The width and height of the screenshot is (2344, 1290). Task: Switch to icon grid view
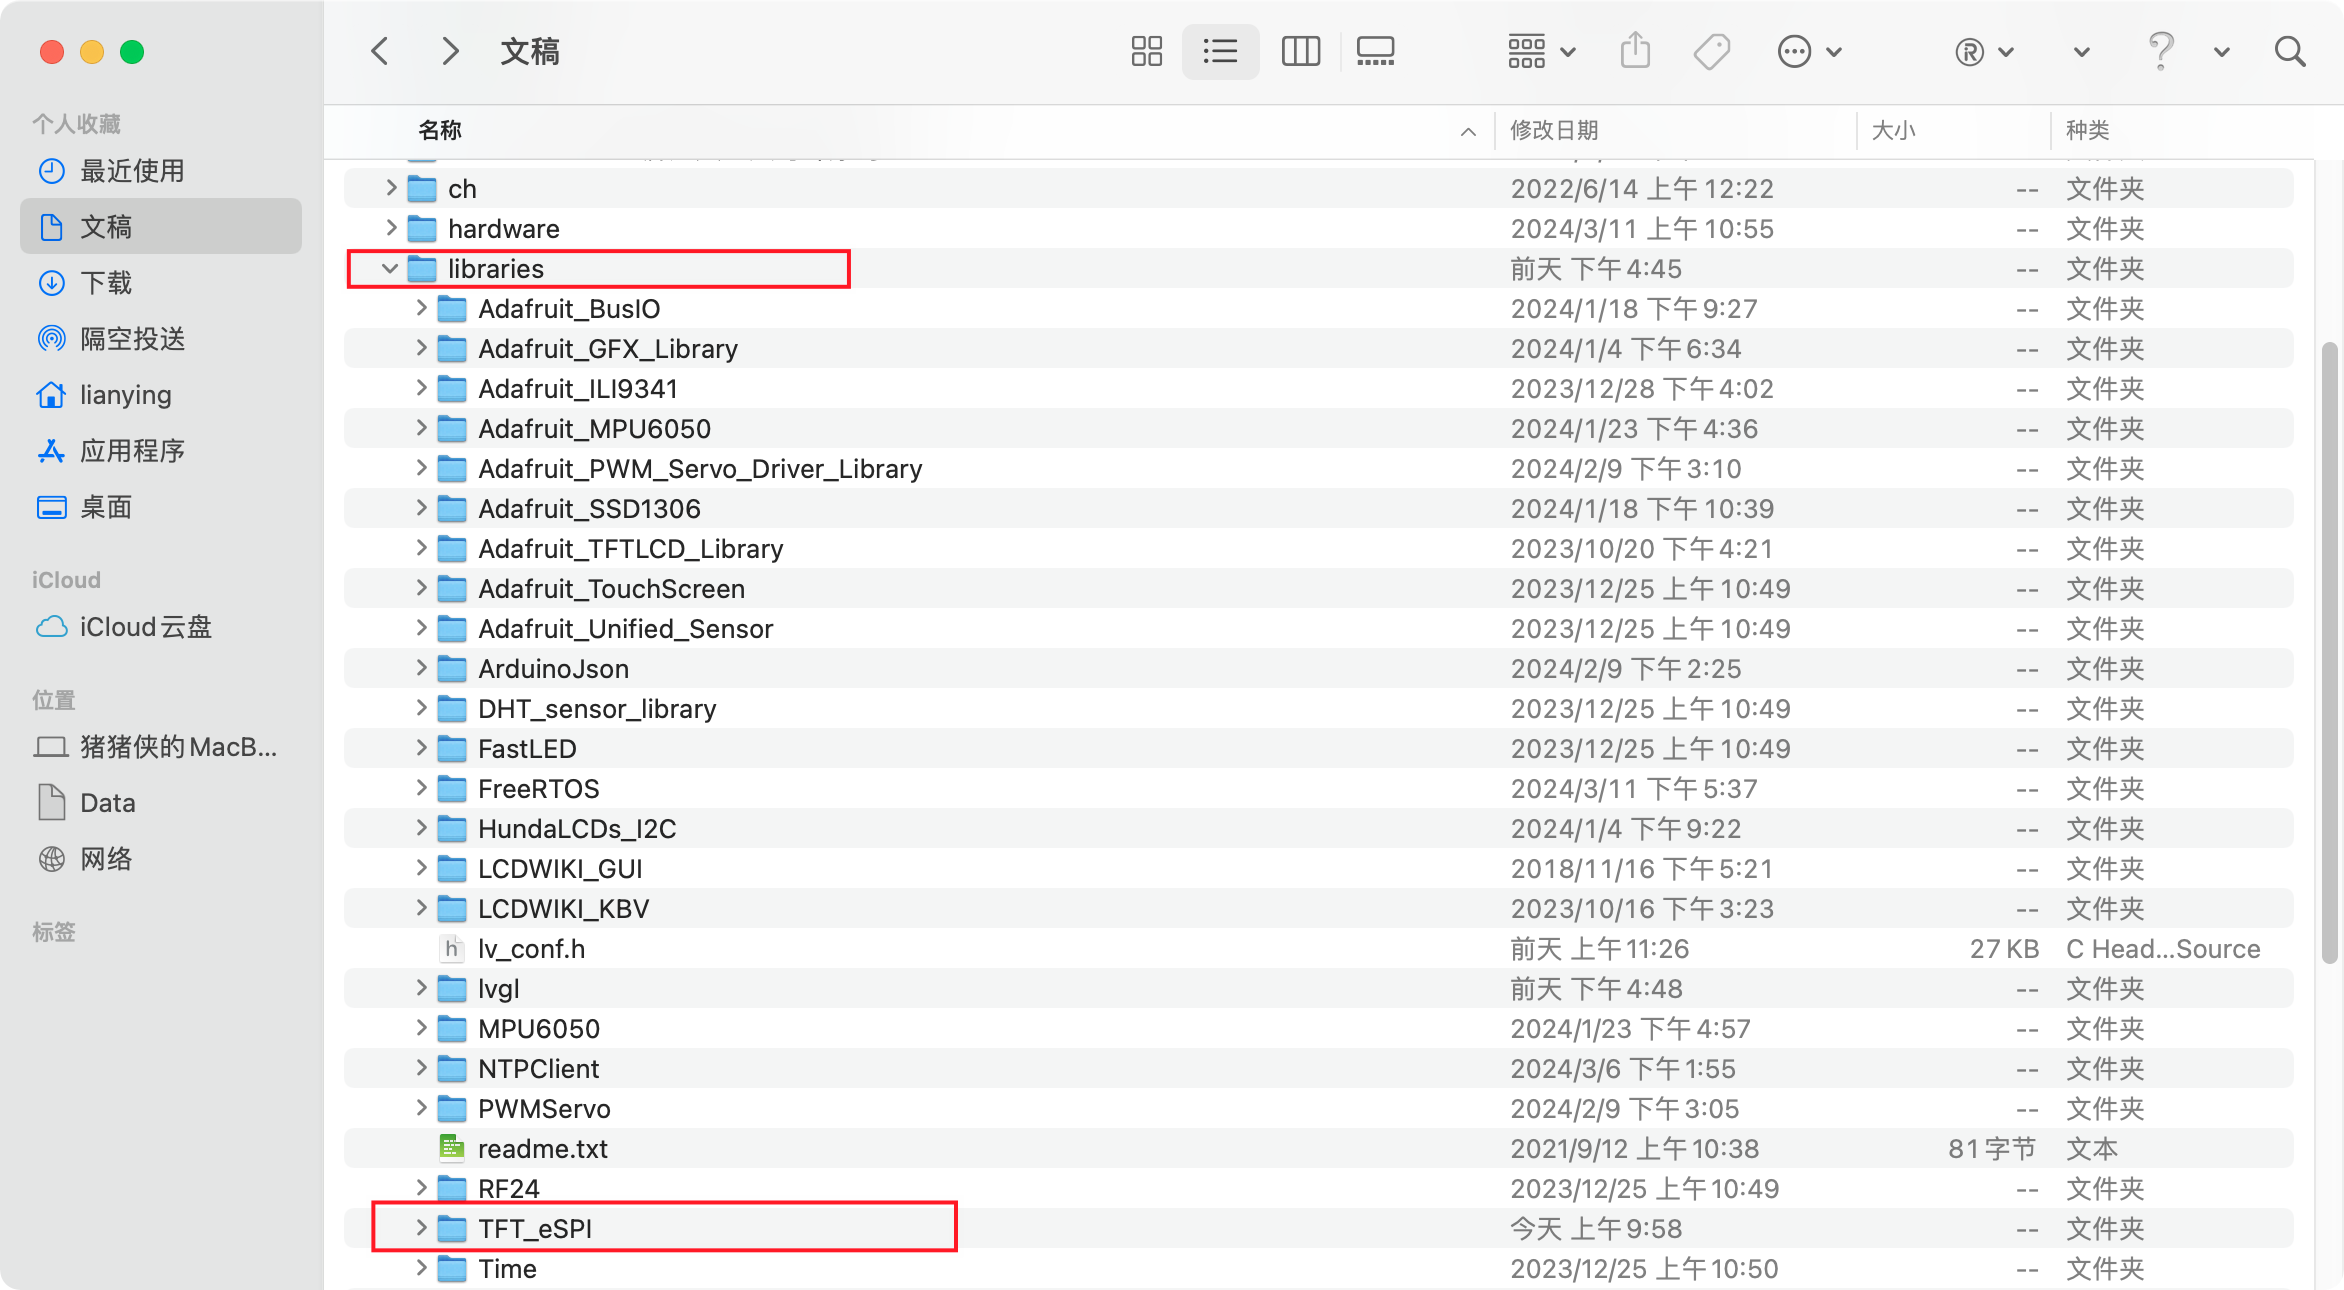click(1146, 51)
